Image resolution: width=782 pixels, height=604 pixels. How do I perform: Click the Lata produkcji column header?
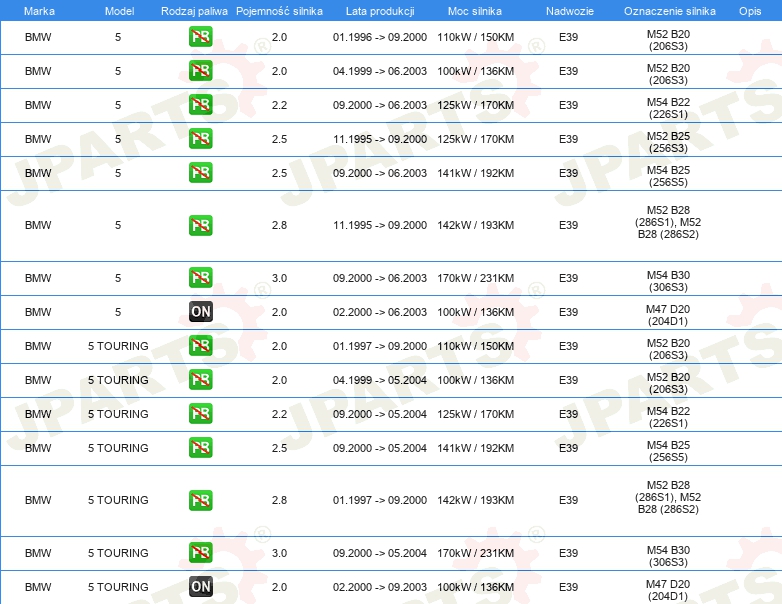[x=380, y=11]
